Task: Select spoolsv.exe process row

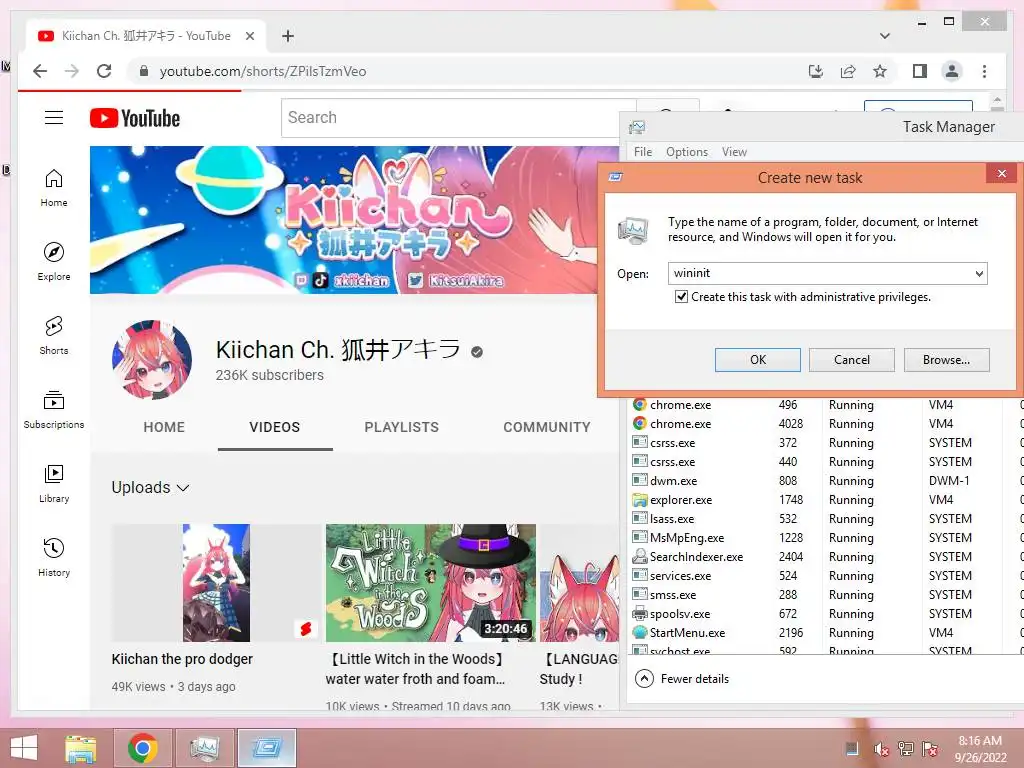Action: pos(825,615)
